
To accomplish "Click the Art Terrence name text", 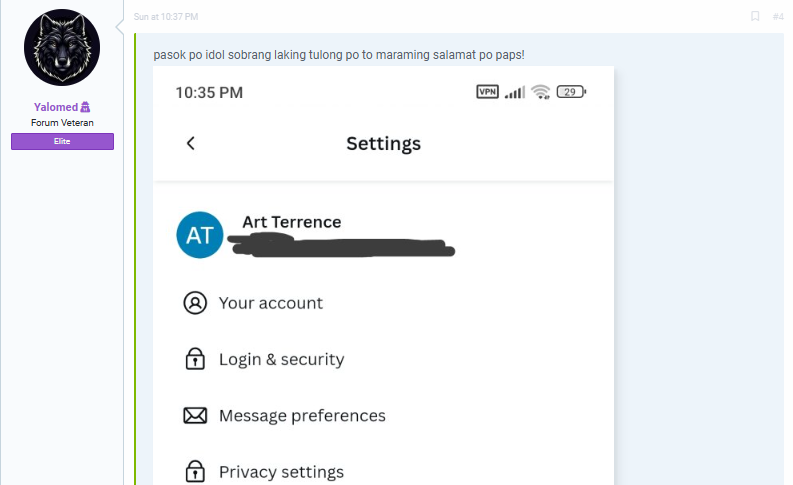I will 292,222.
